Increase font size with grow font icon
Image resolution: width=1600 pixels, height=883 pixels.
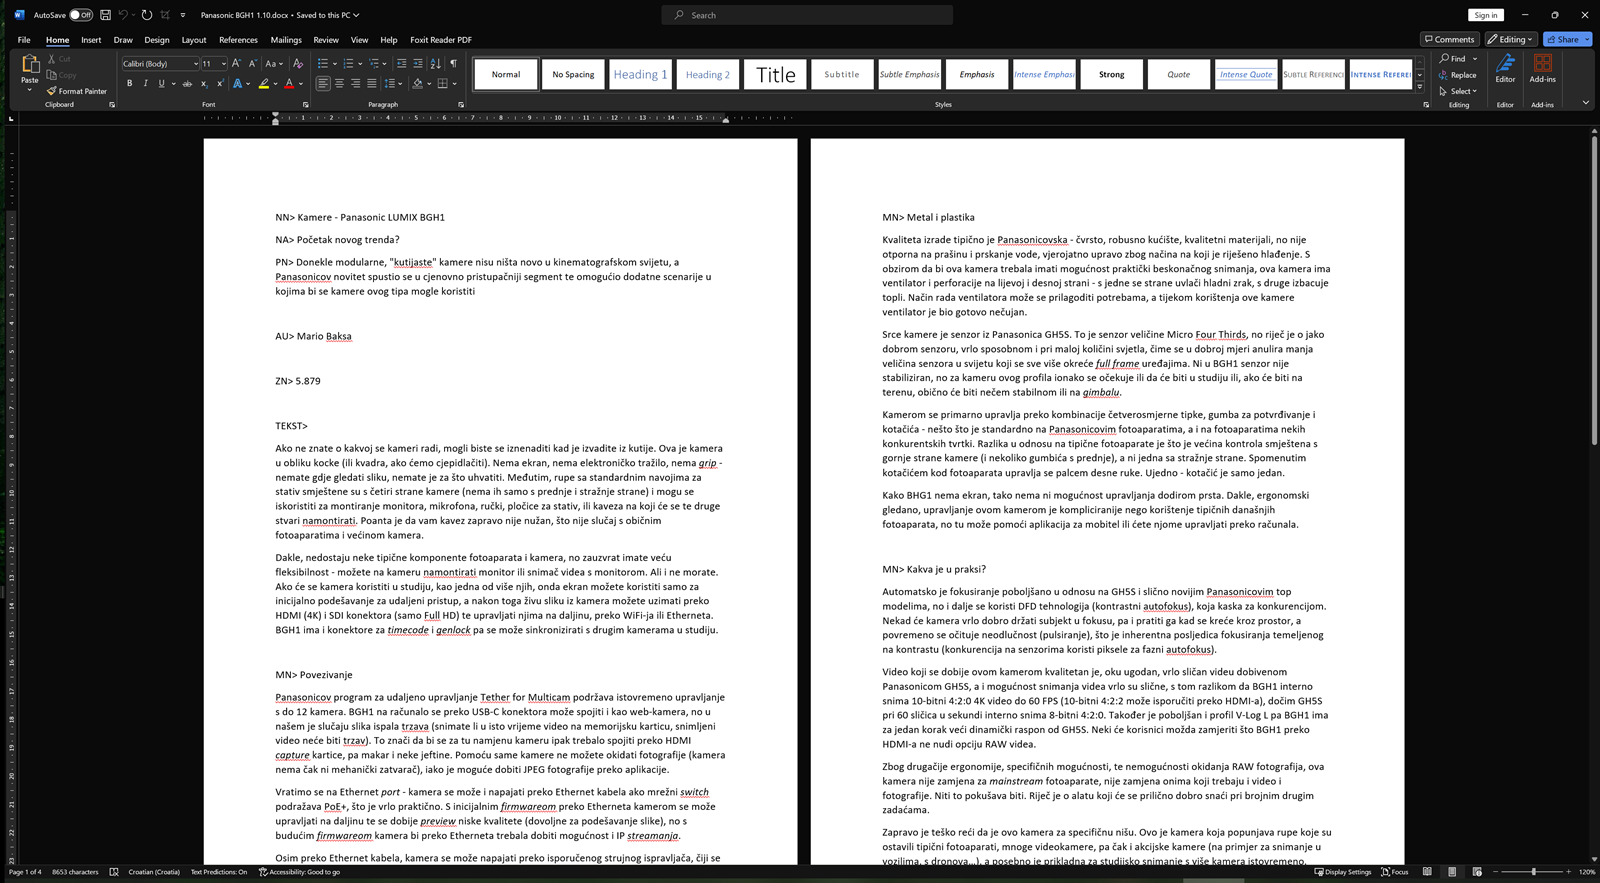[237, 63]
